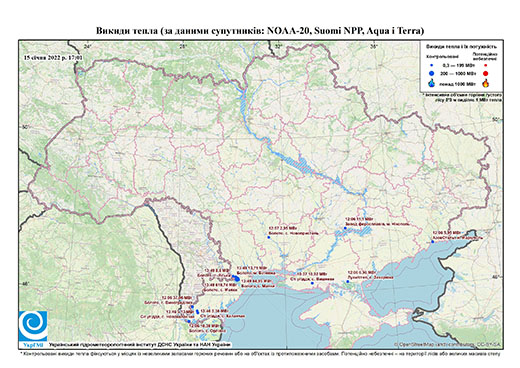The width and height of the screenshot is (520, 368).
Task: Select the large blue heat cluster near Odesa
Action: pyautogui.click(x=236, y=279)
